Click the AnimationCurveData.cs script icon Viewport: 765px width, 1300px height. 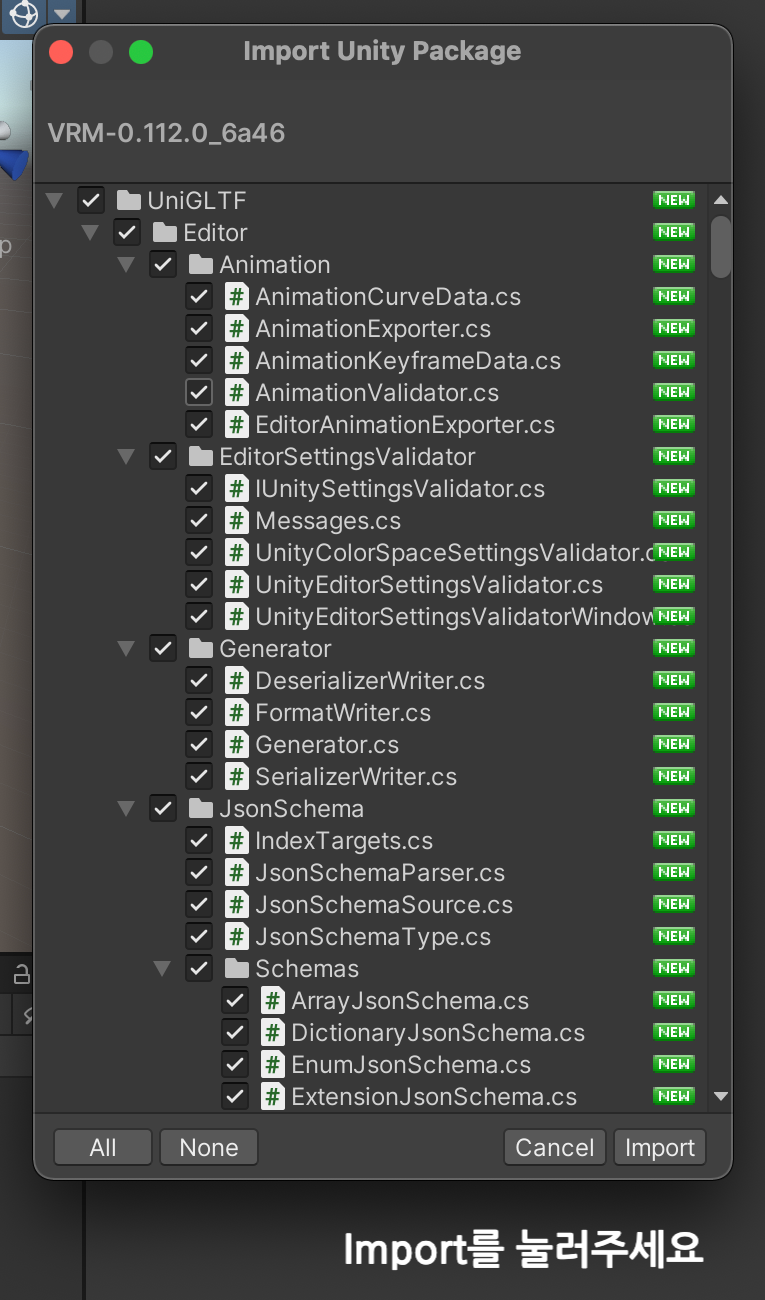(x=237, y=297)
